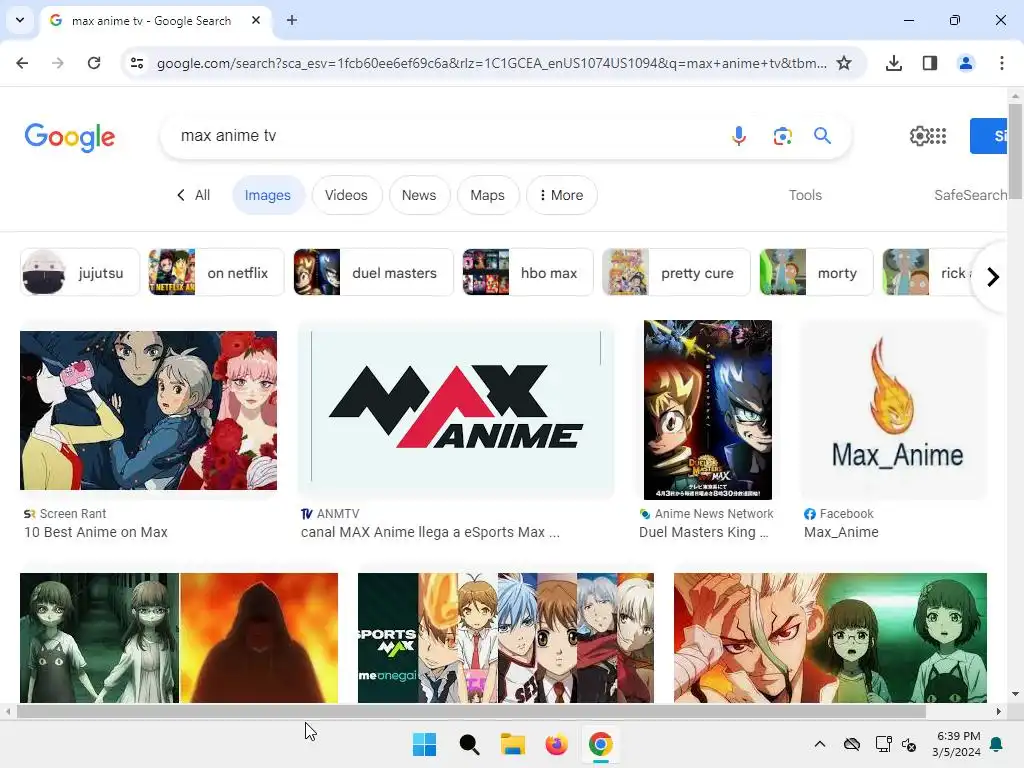Go back to the previous page
This screenshot has width=1024, height=768.
(x=22, y=63)
